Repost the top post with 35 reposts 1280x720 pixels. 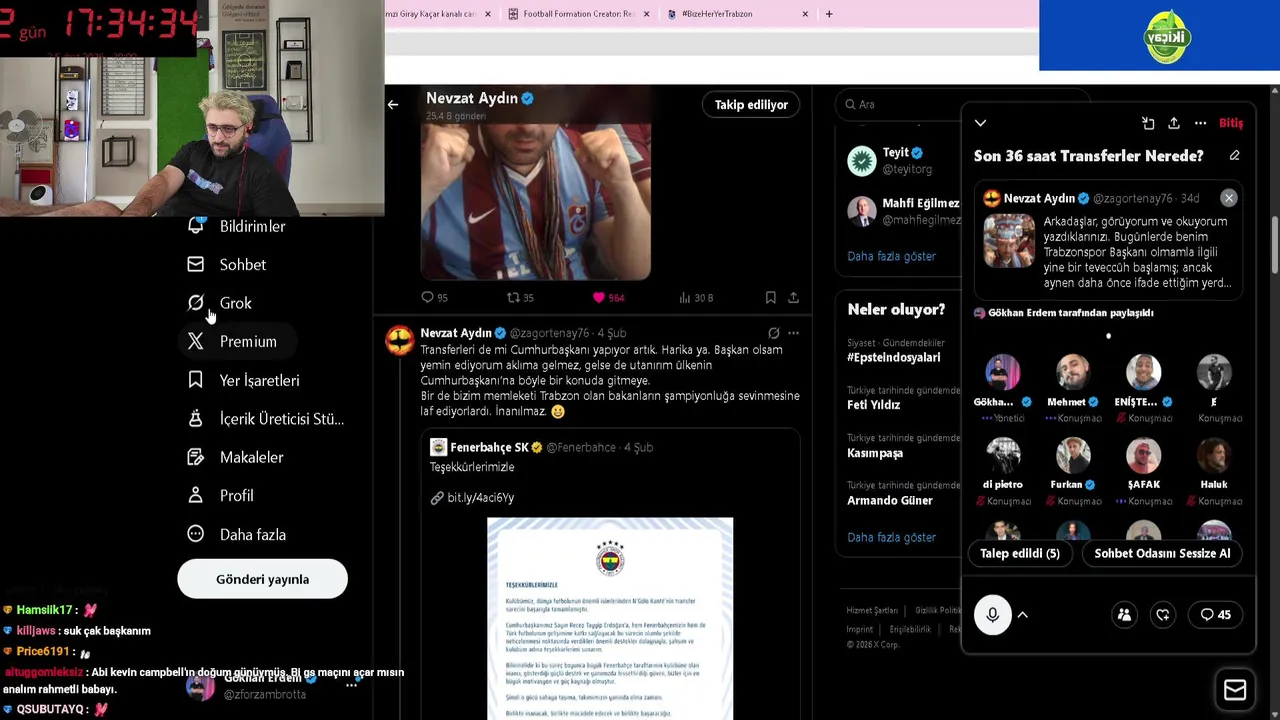520,297
